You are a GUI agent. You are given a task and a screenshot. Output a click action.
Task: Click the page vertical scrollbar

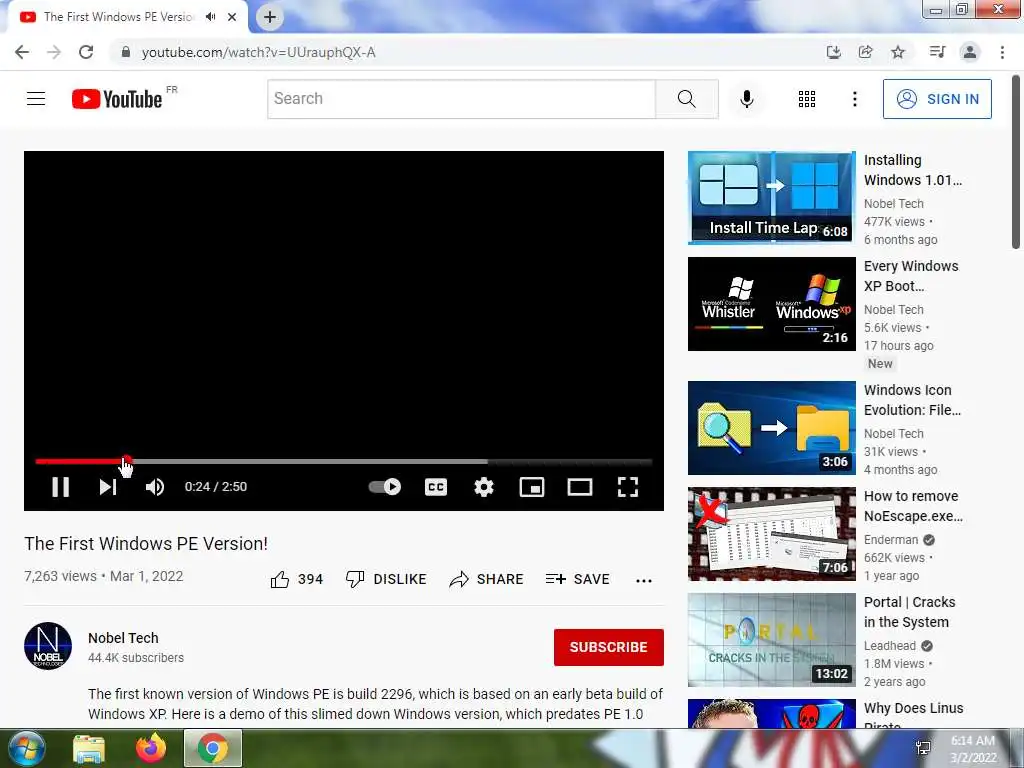pos(1016,162)
